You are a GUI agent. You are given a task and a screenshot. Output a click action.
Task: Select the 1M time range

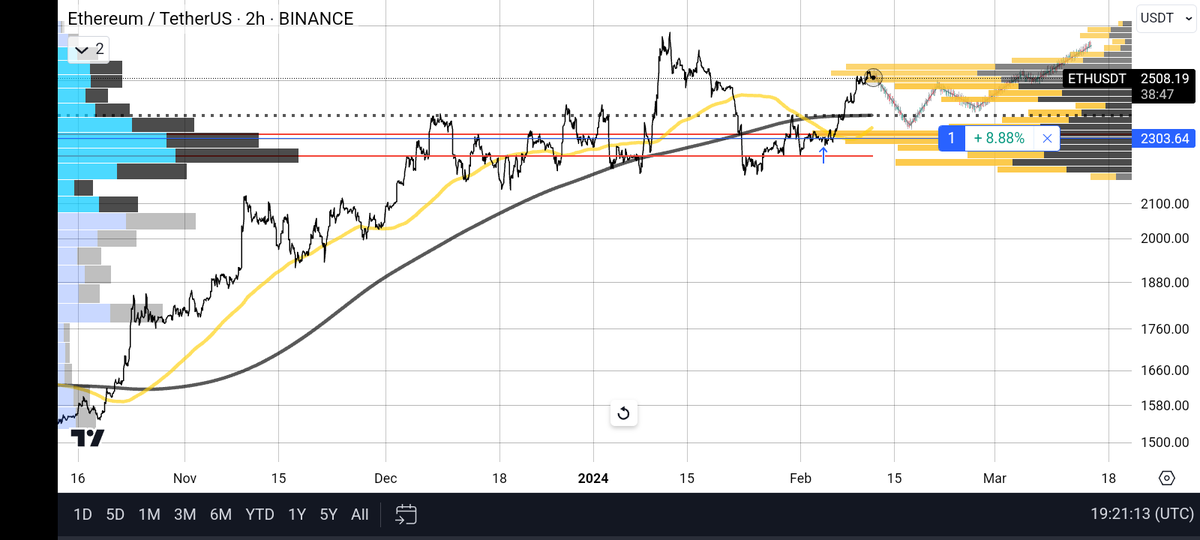coord(149,515)
